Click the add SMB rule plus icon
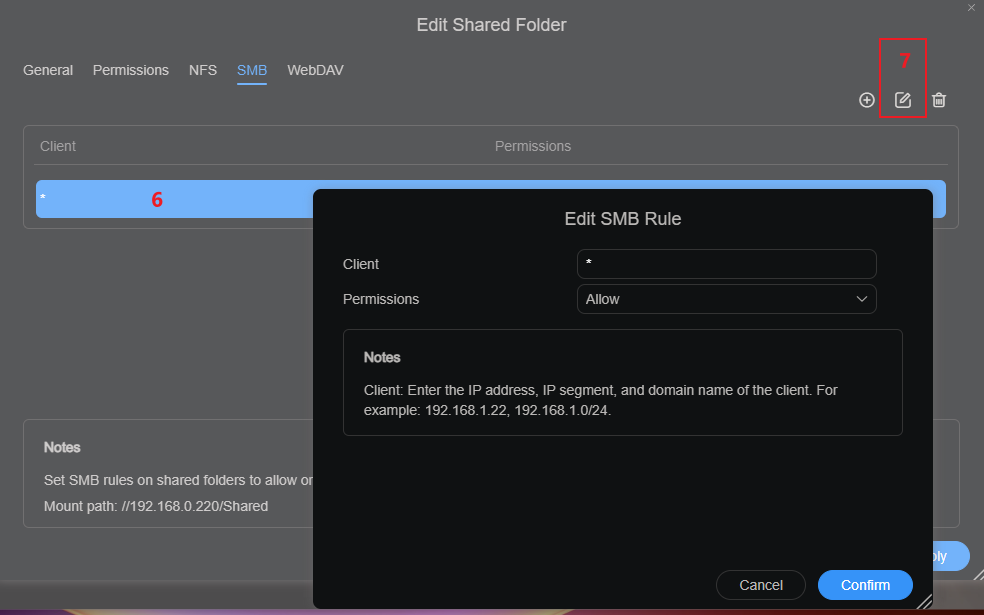Viewport: 984px width, 615px height. 867,100
